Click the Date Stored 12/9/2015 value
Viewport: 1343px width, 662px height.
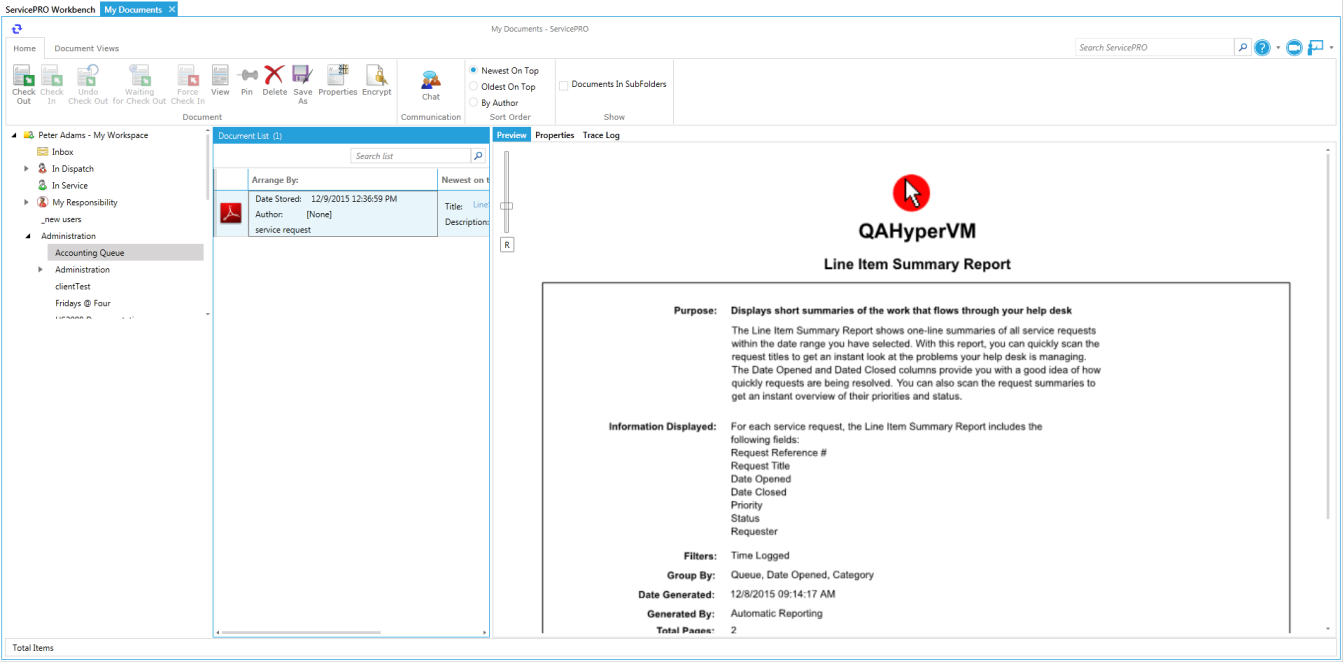(x=354, y=199)
